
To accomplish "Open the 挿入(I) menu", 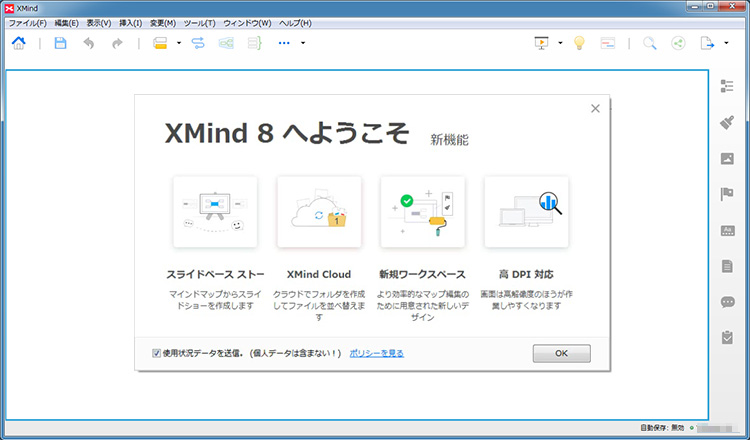I will (131, 23).
